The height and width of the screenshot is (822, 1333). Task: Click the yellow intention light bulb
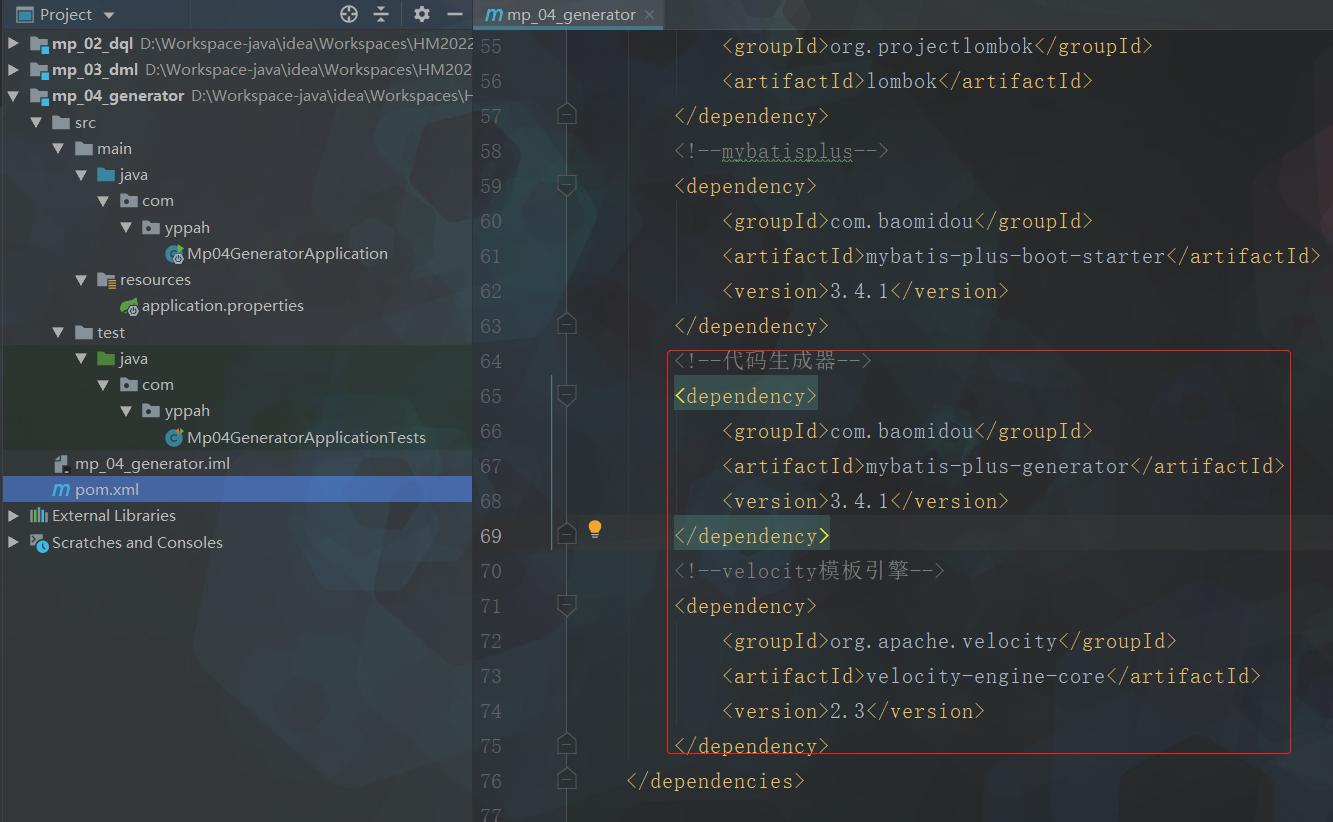click(595, 528)
